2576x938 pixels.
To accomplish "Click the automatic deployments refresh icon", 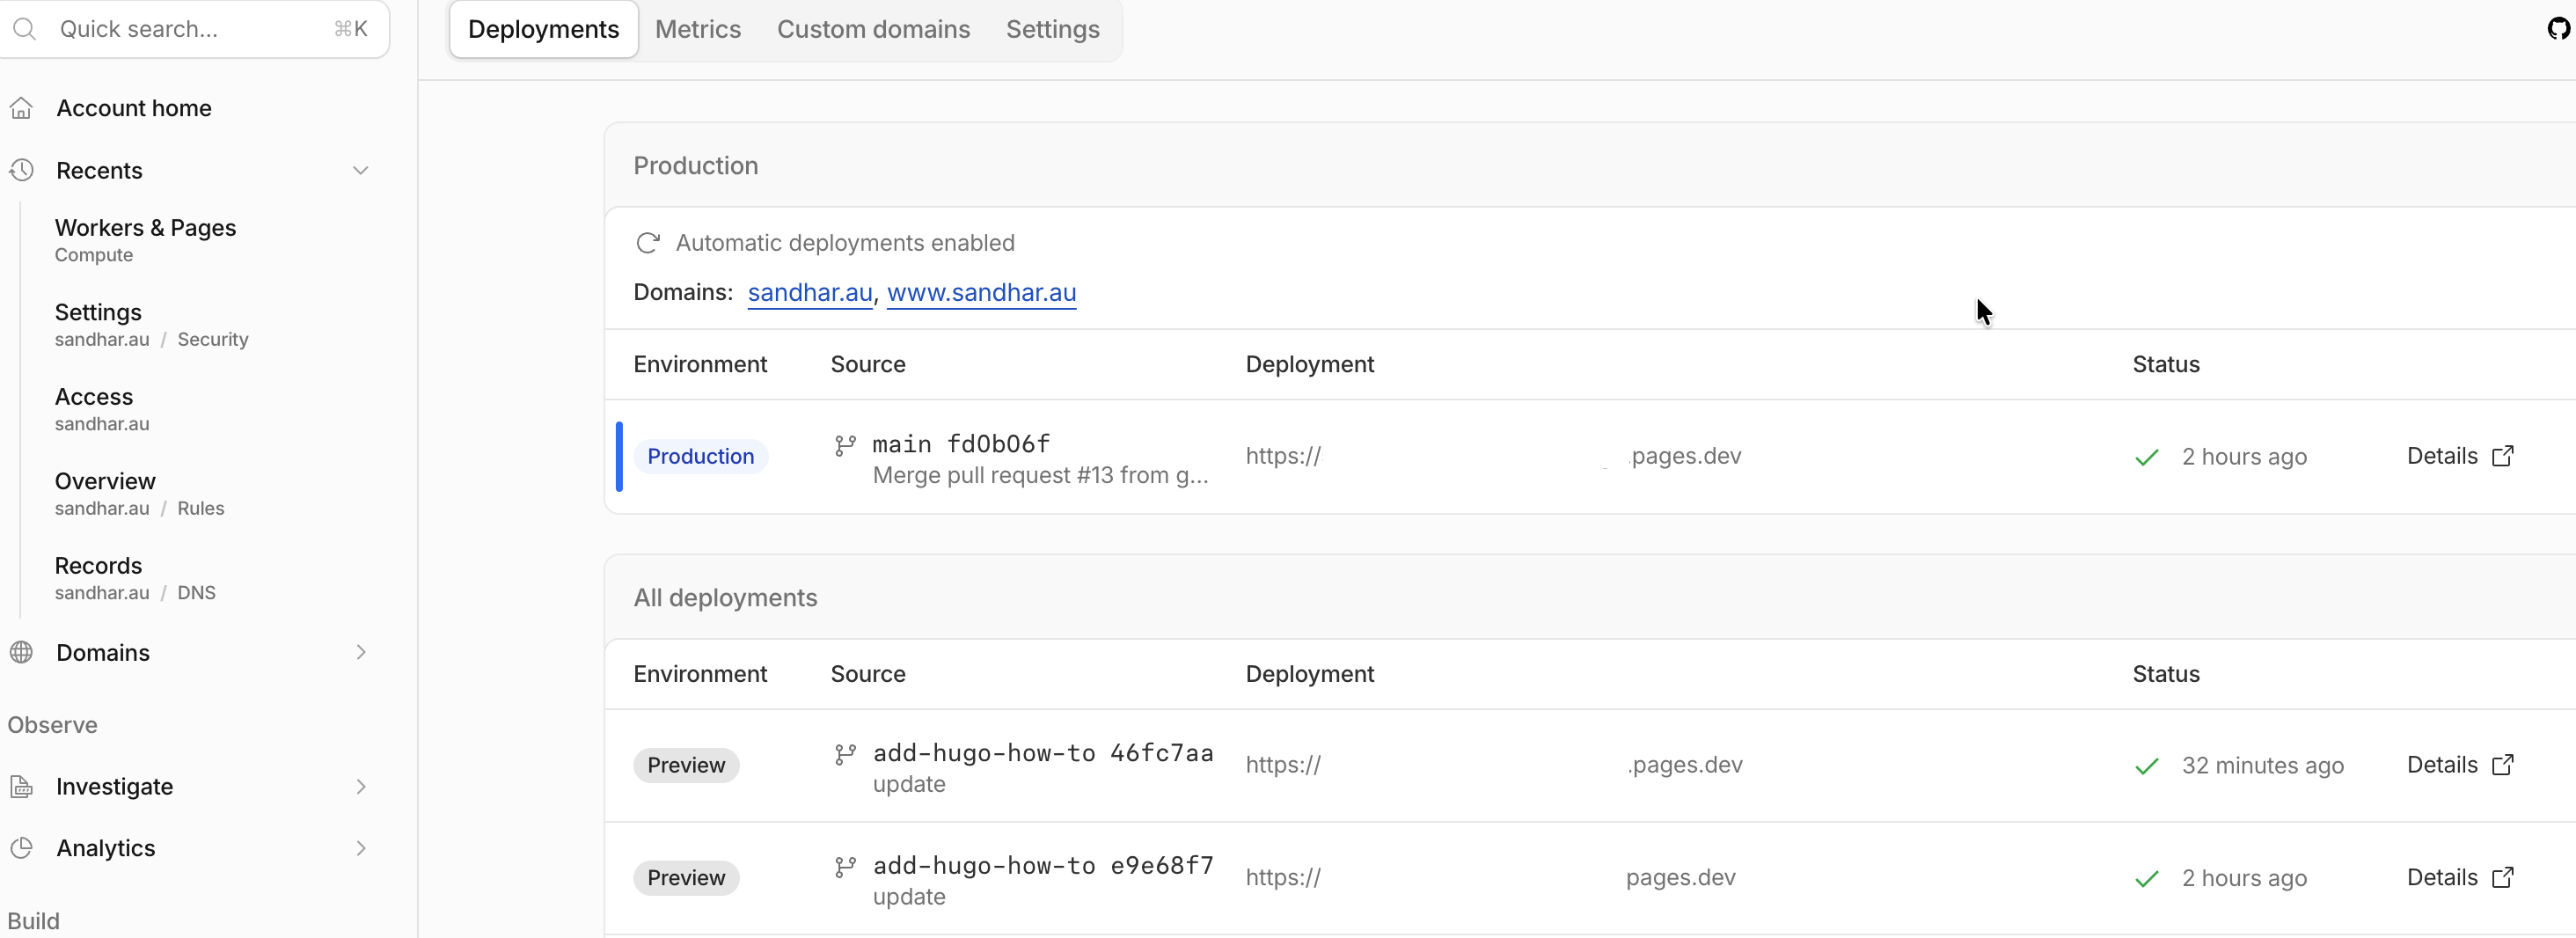I will (x=648, y=243).
